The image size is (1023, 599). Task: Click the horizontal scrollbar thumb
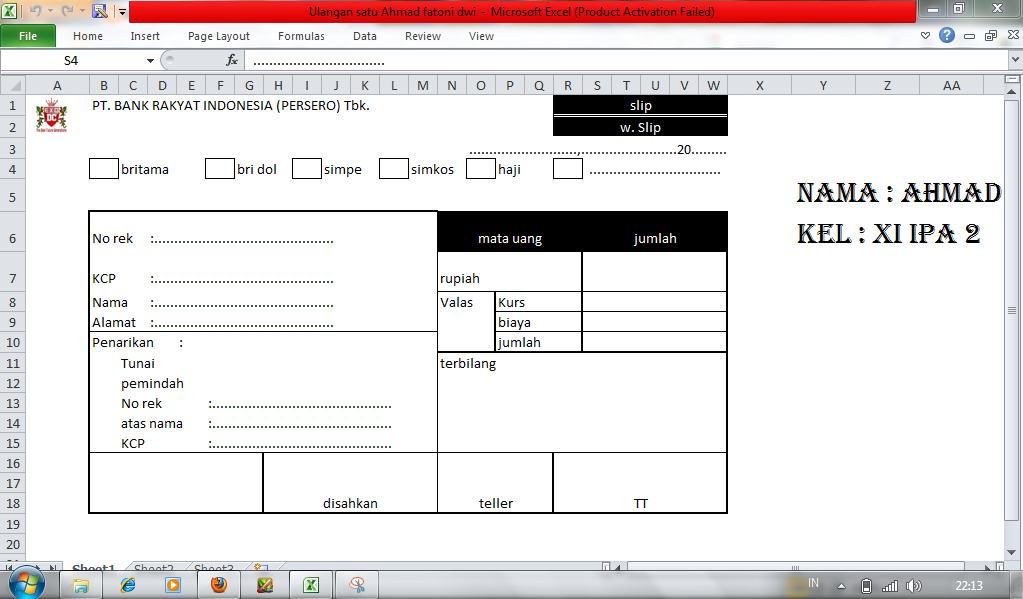click(x=795, y=566)
